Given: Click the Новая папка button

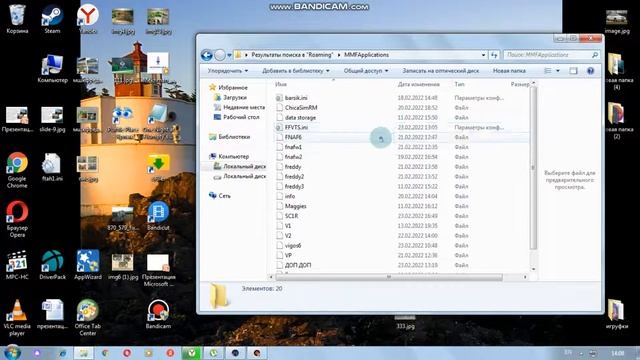Looking at the screenshot, I should tap(509, 71).
